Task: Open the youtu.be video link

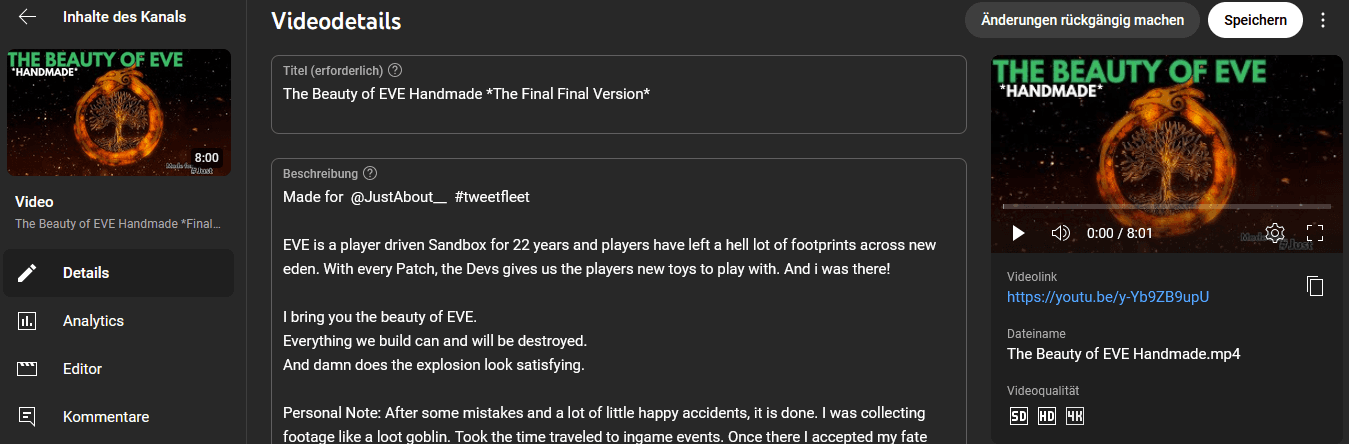Action: tap(1108, 297)
